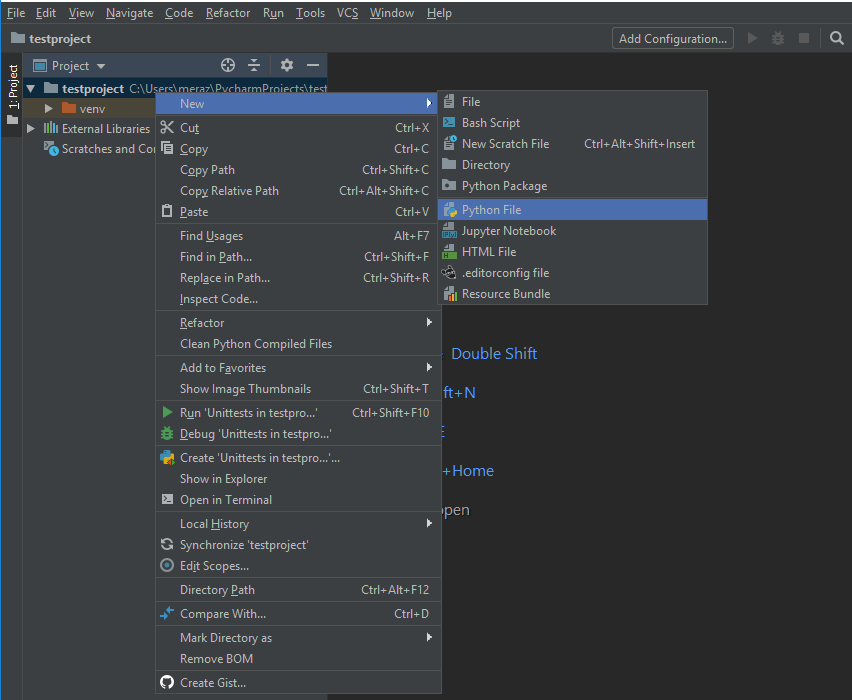This screenshot has height=700, width=852.
Task: Open the Local History submenu
Action: coord(214,524)
